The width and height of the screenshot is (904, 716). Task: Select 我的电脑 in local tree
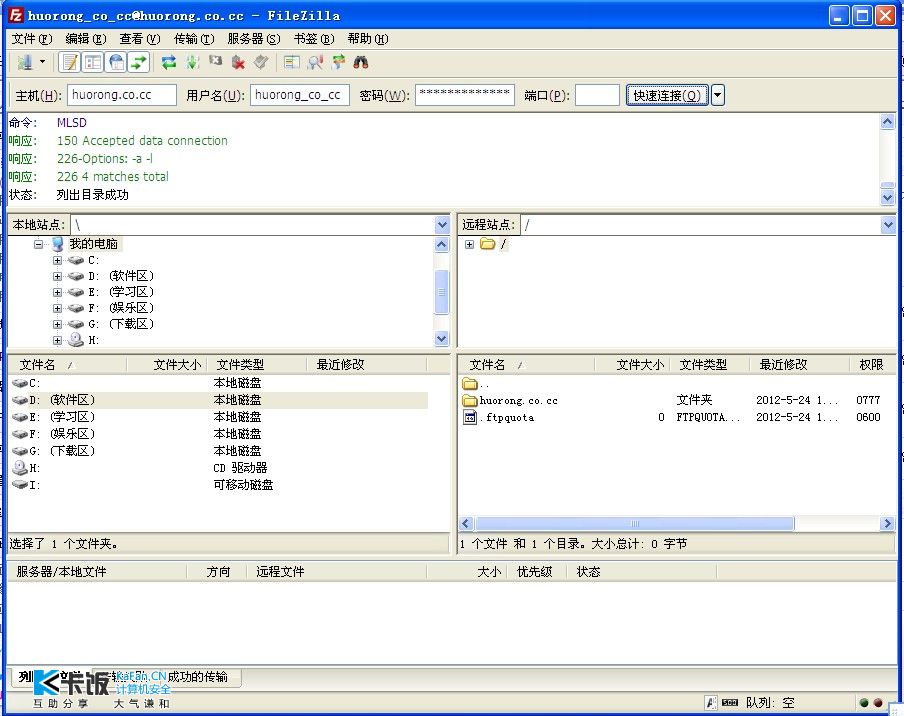click(93, 244)
